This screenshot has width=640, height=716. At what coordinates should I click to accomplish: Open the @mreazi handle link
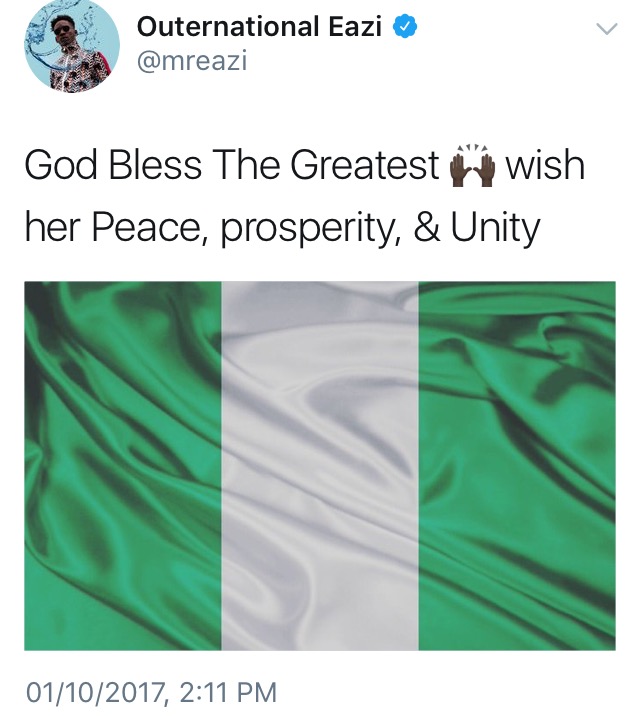pyautogui.click(x=192, y=61)
